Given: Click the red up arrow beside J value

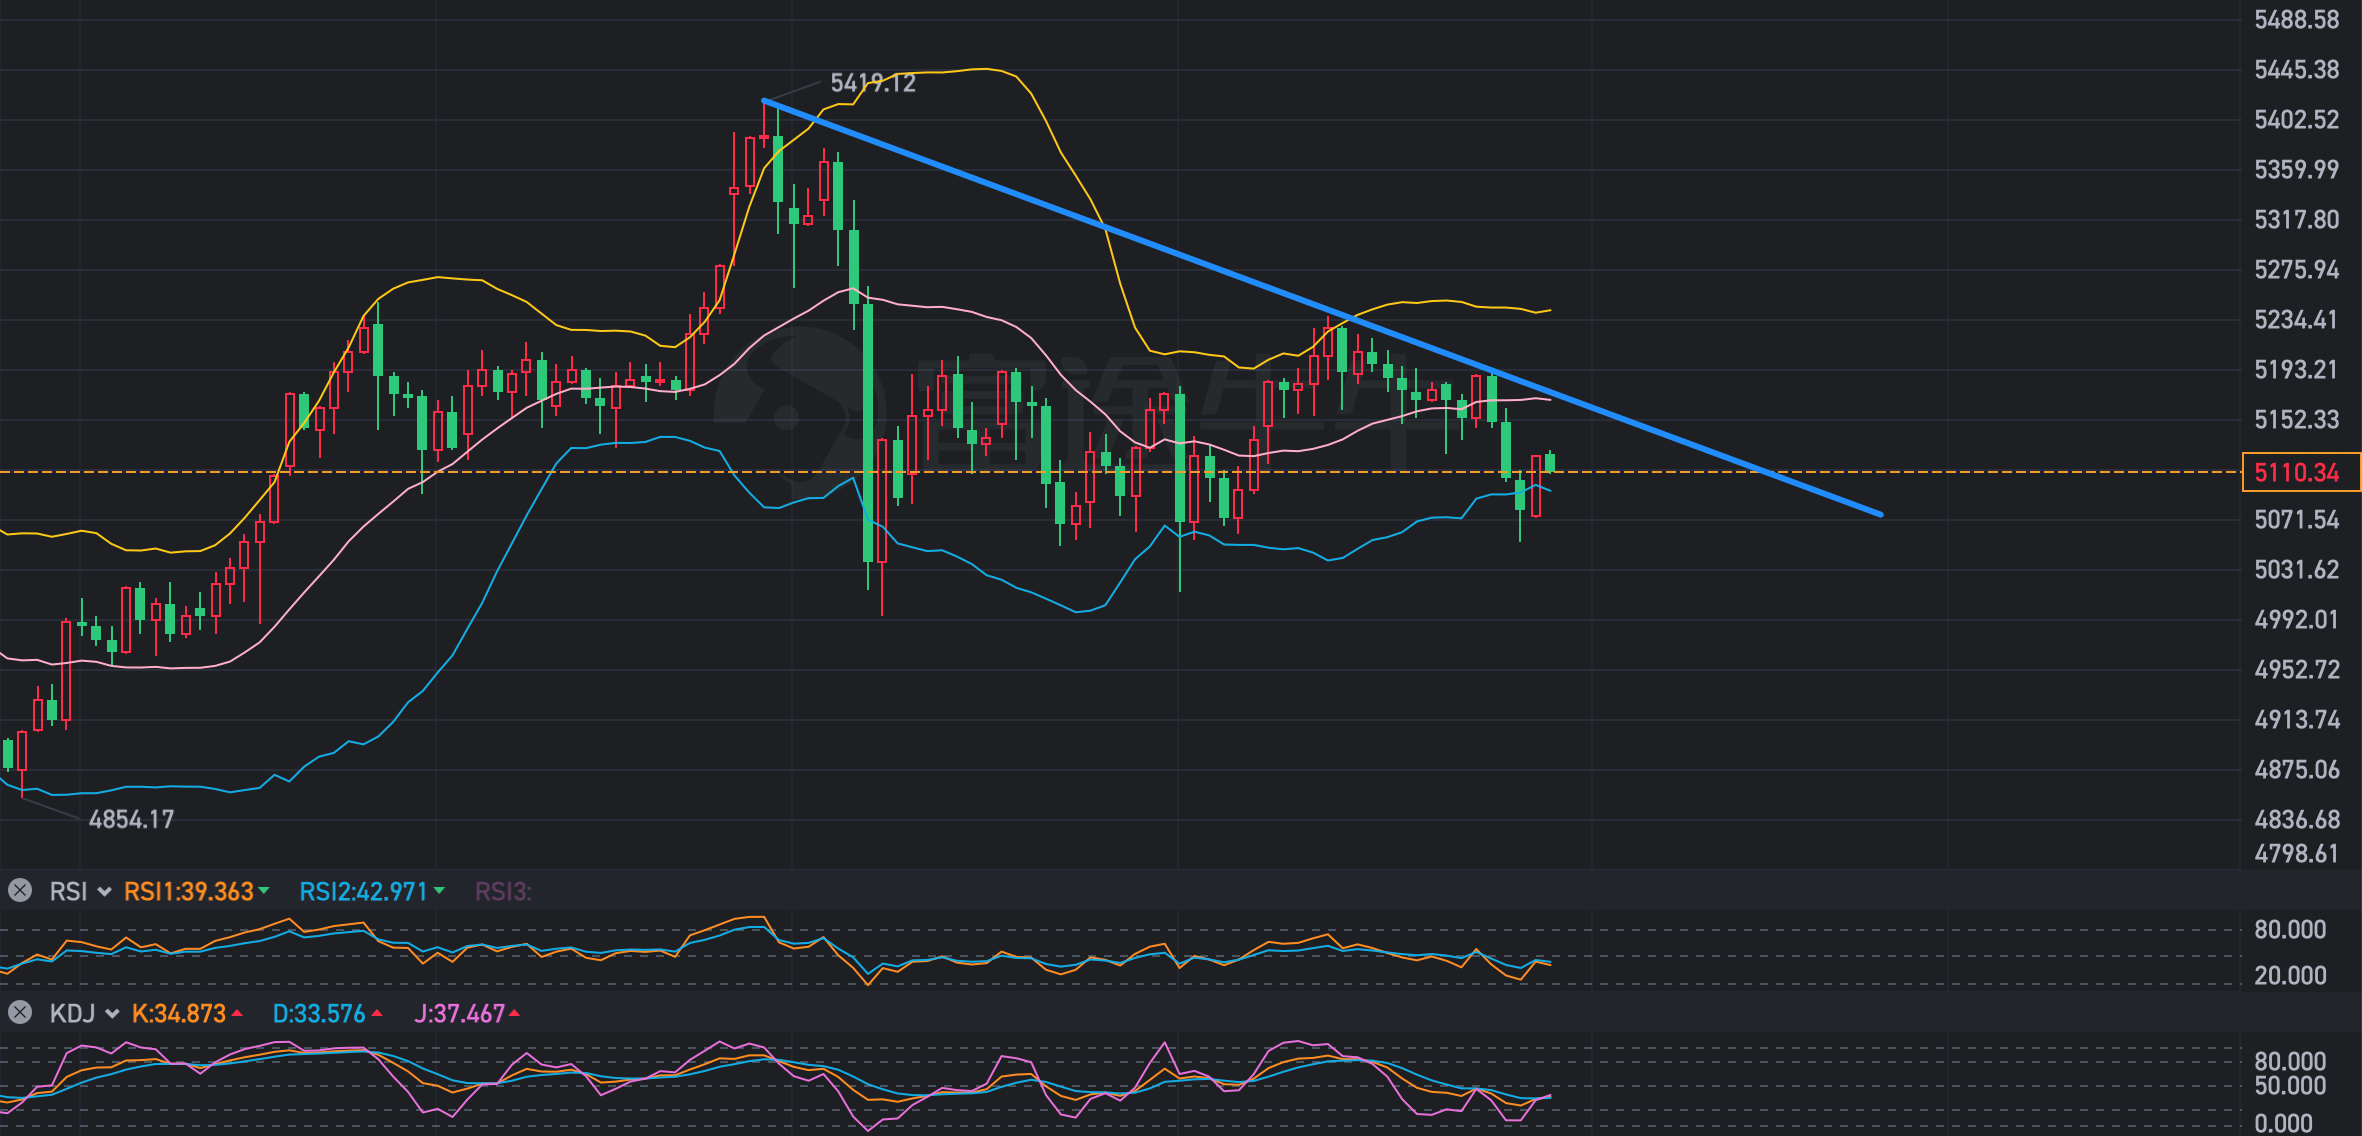Looking at the screenshot, I should pyautogui.click(x=514, y=1013).
